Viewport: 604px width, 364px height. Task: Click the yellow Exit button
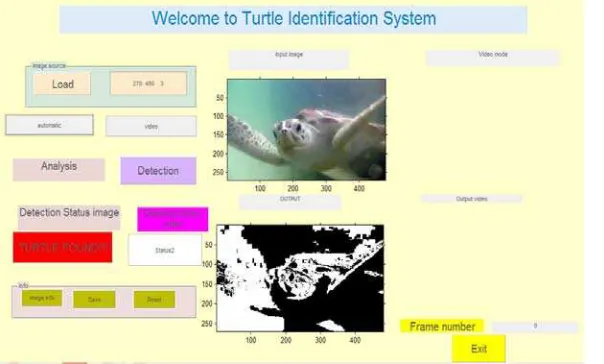coord(479,349)
